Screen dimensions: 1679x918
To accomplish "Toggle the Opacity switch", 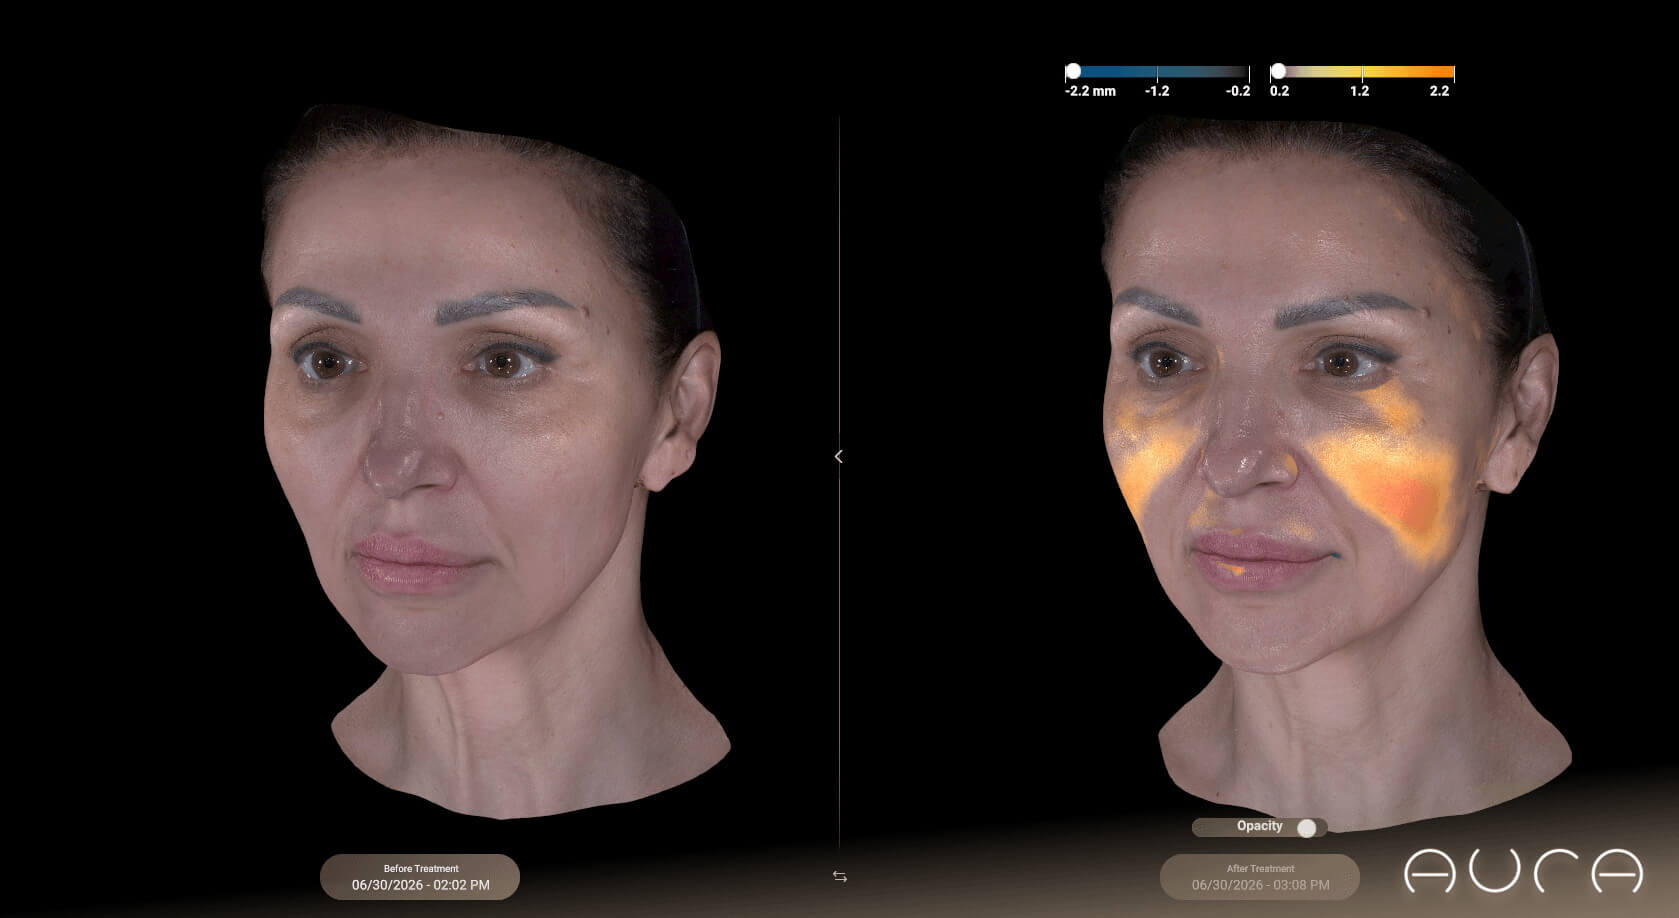I will pyautogui.click(x=1306, y=828).
